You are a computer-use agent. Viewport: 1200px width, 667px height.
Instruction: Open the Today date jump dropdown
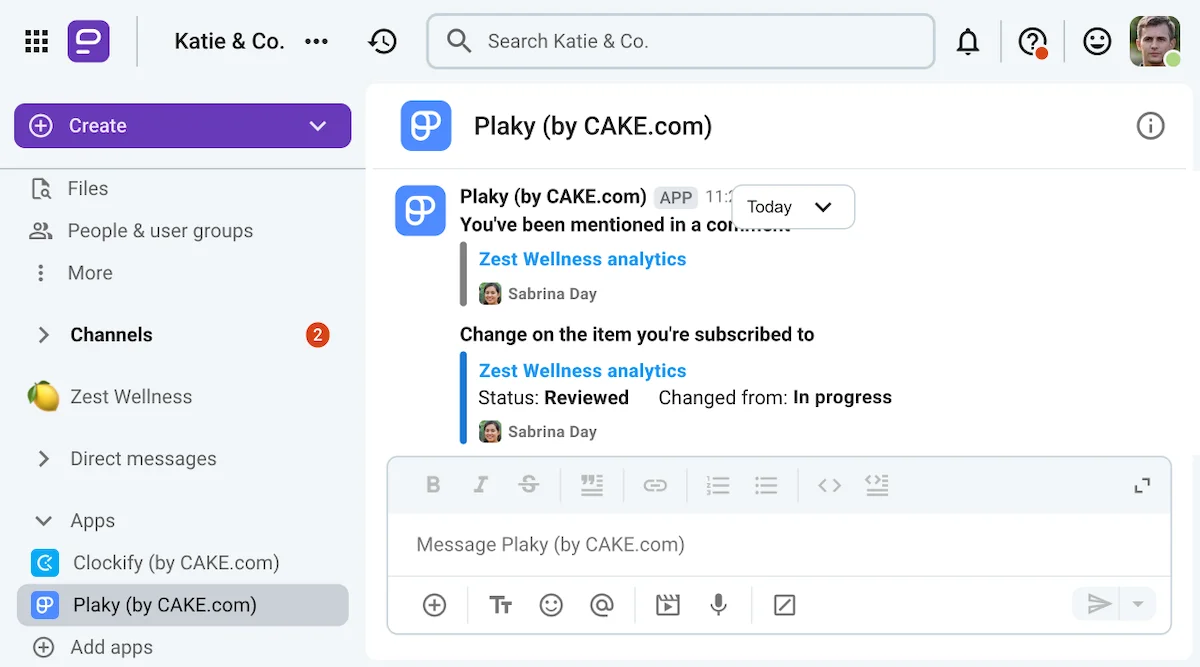[793, 207]
